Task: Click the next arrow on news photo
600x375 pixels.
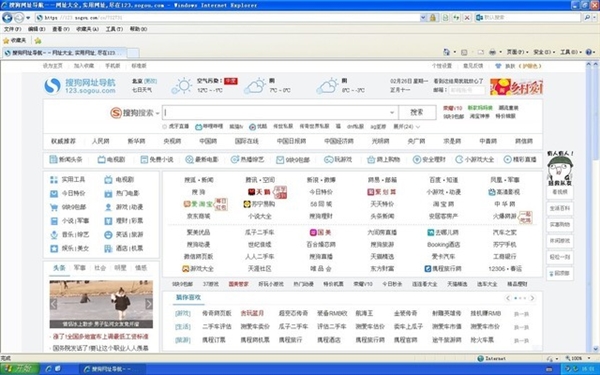Action: [149, 304]
